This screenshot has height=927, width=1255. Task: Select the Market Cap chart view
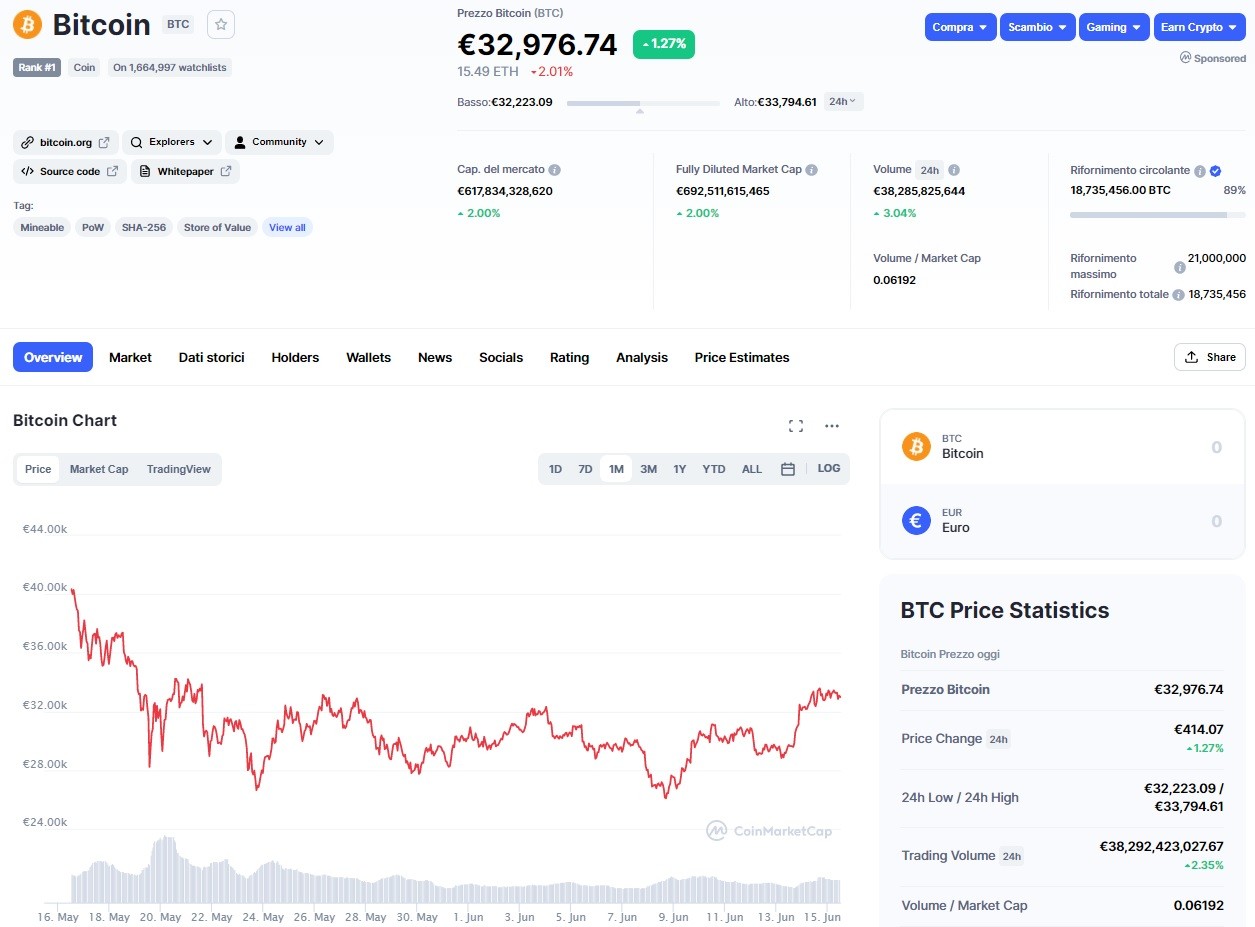99,469
